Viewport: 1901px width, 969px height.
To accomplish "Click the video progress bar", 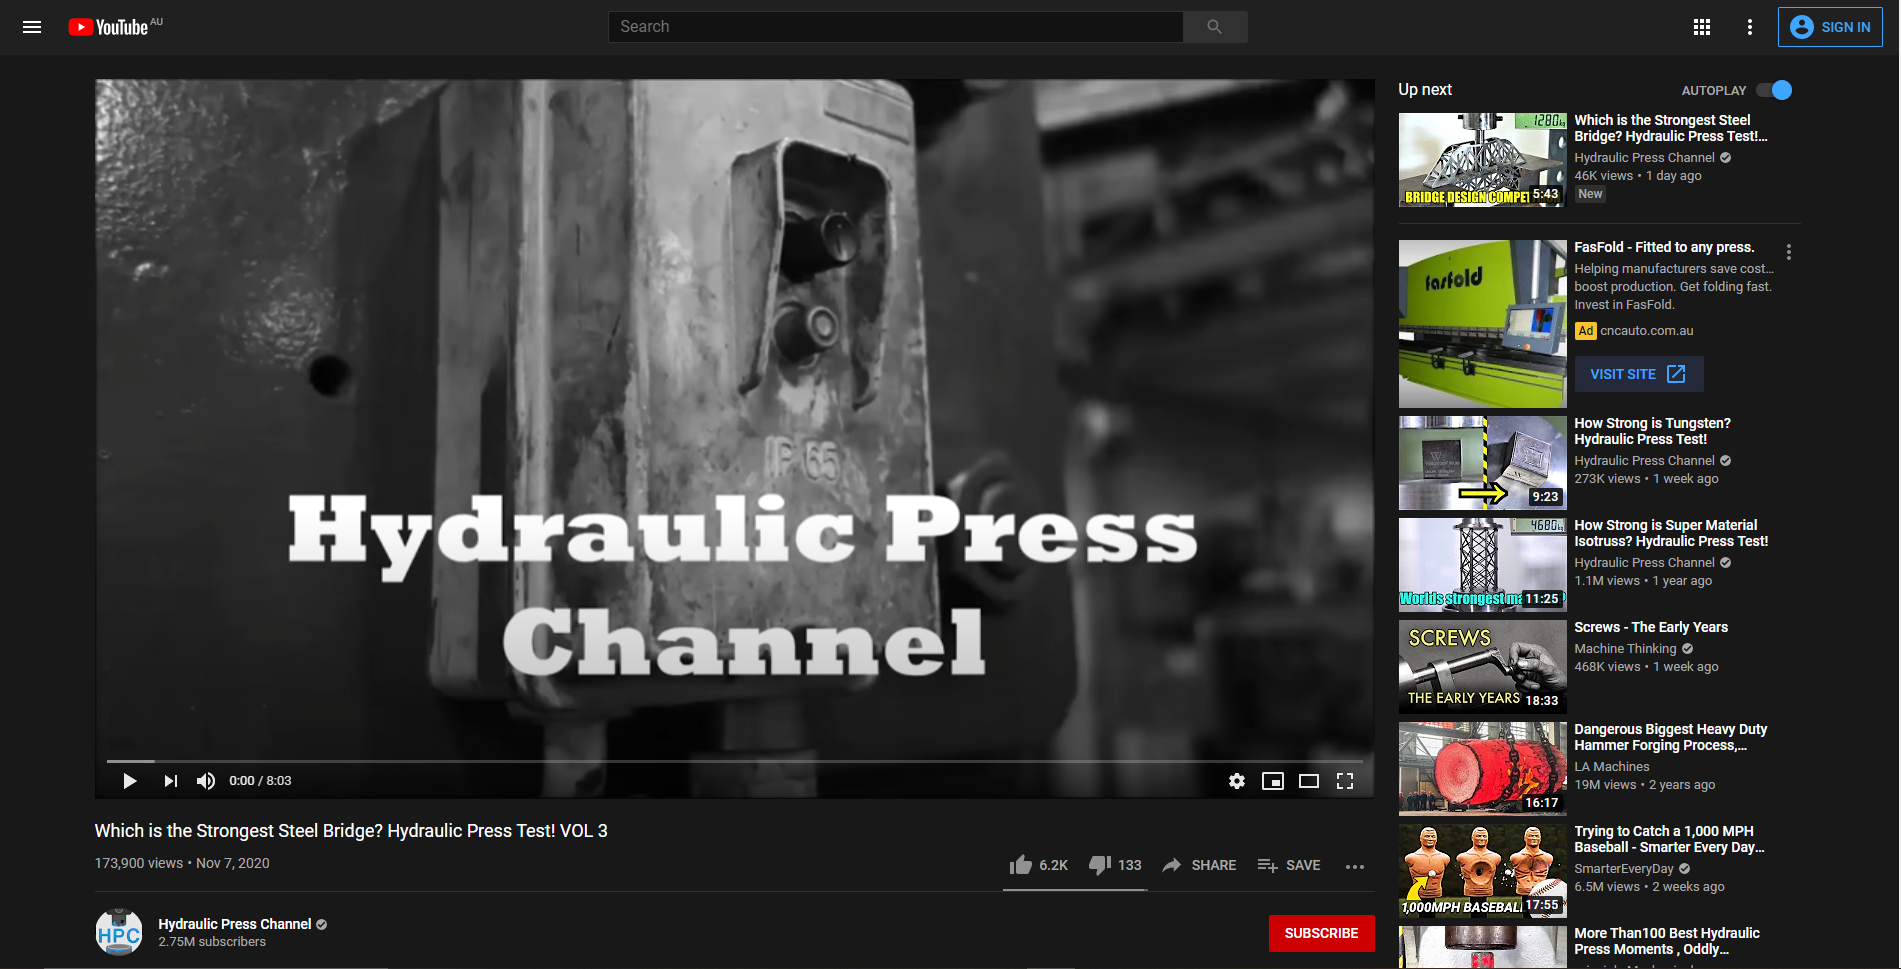I will click(735, 761).
